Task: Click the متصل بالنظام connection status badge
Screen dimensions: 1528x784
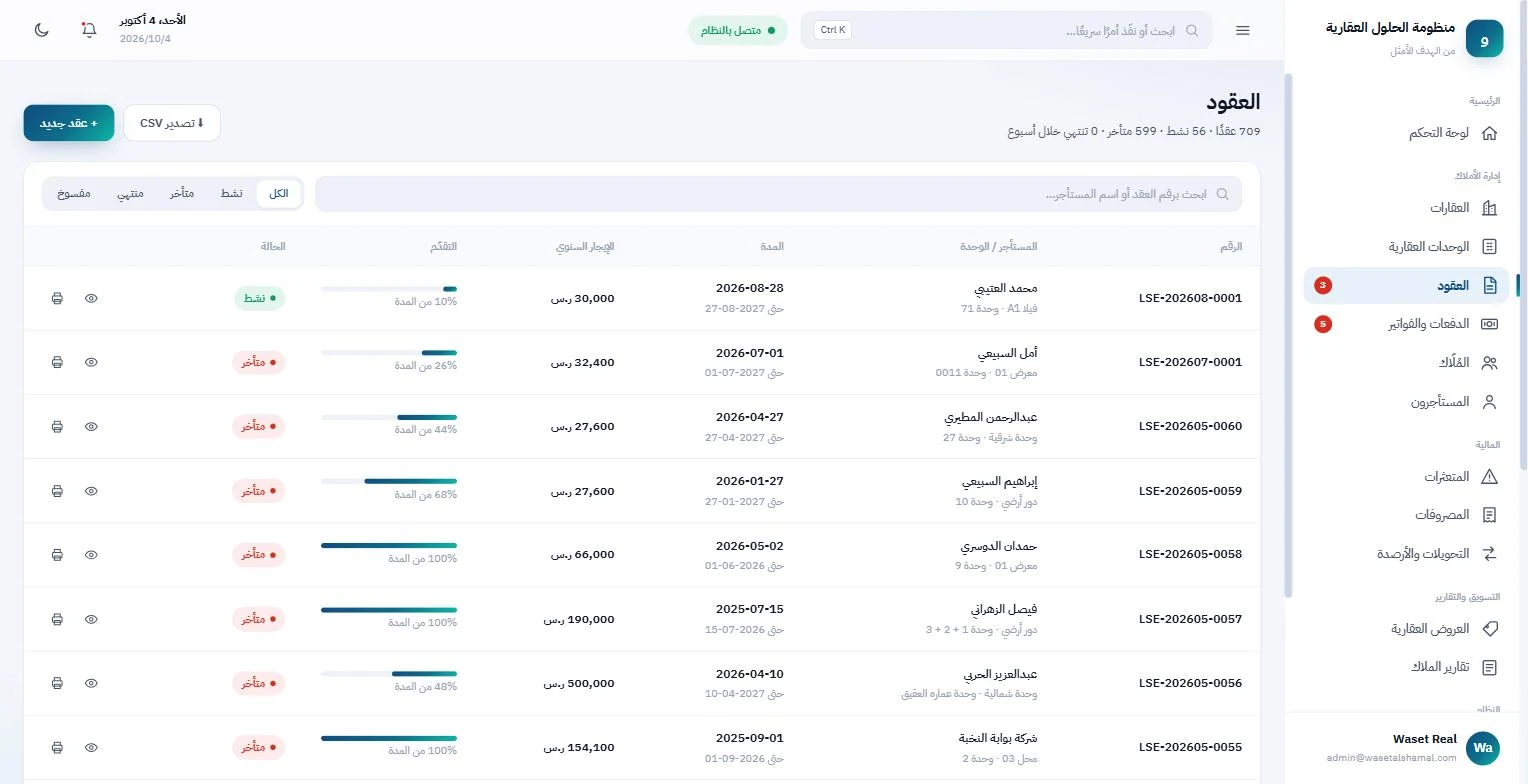Action: pos(738,30)
